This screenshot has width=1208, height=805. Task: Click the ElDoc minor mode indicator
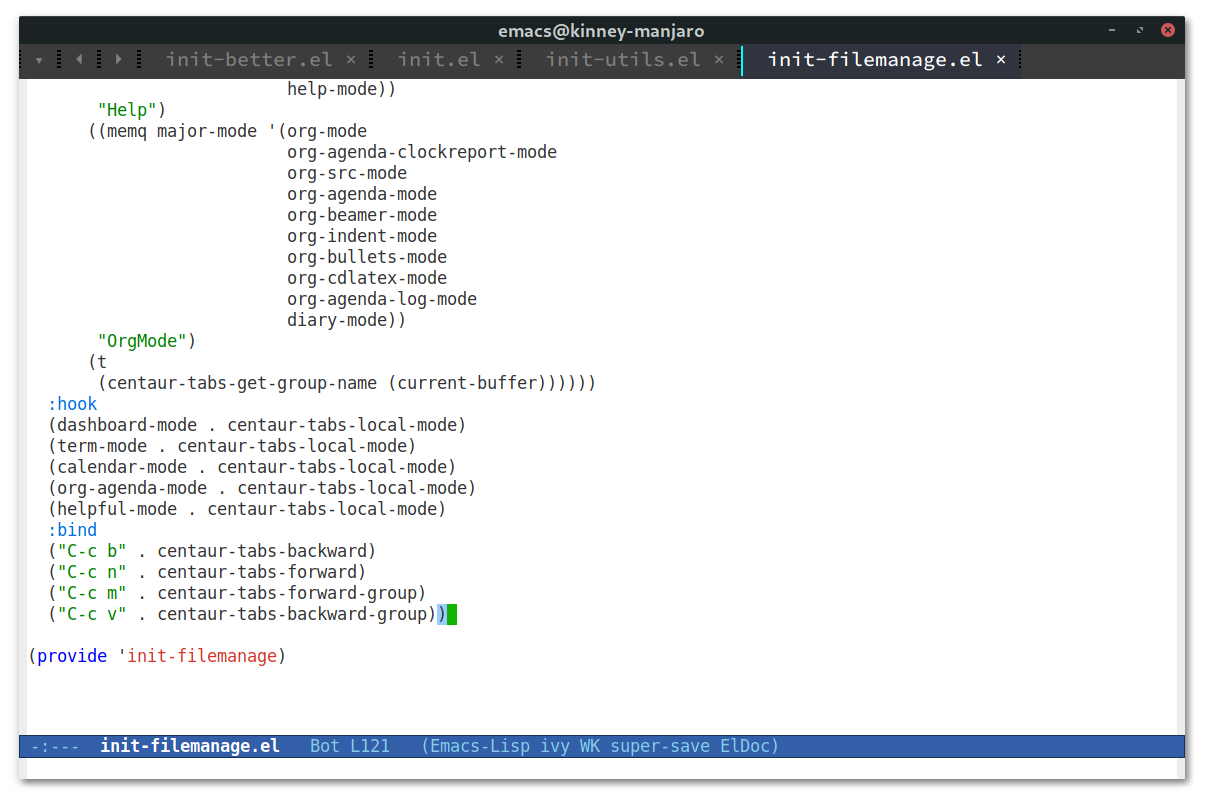point(744,746)
